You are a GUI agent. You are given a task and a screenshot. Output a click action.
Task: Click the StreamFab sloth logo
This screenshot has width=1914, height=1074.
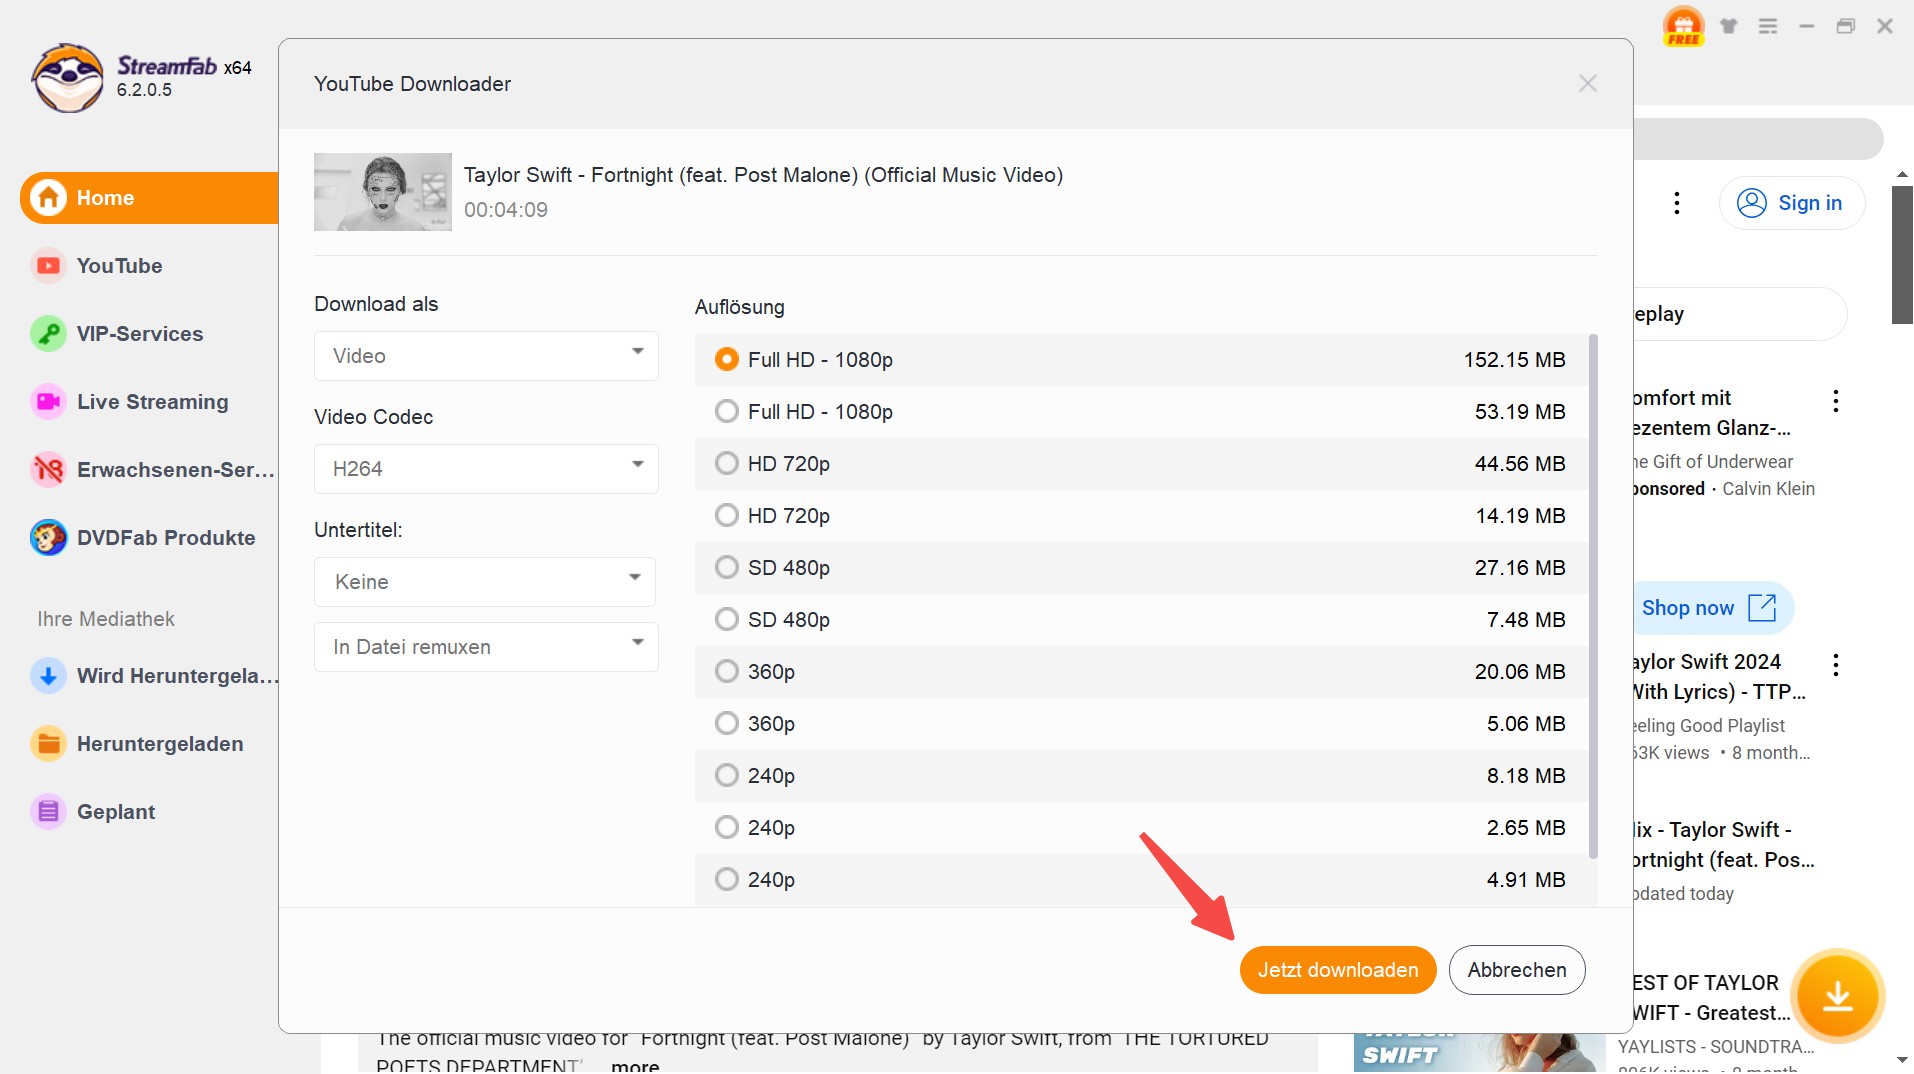point(67,78)
